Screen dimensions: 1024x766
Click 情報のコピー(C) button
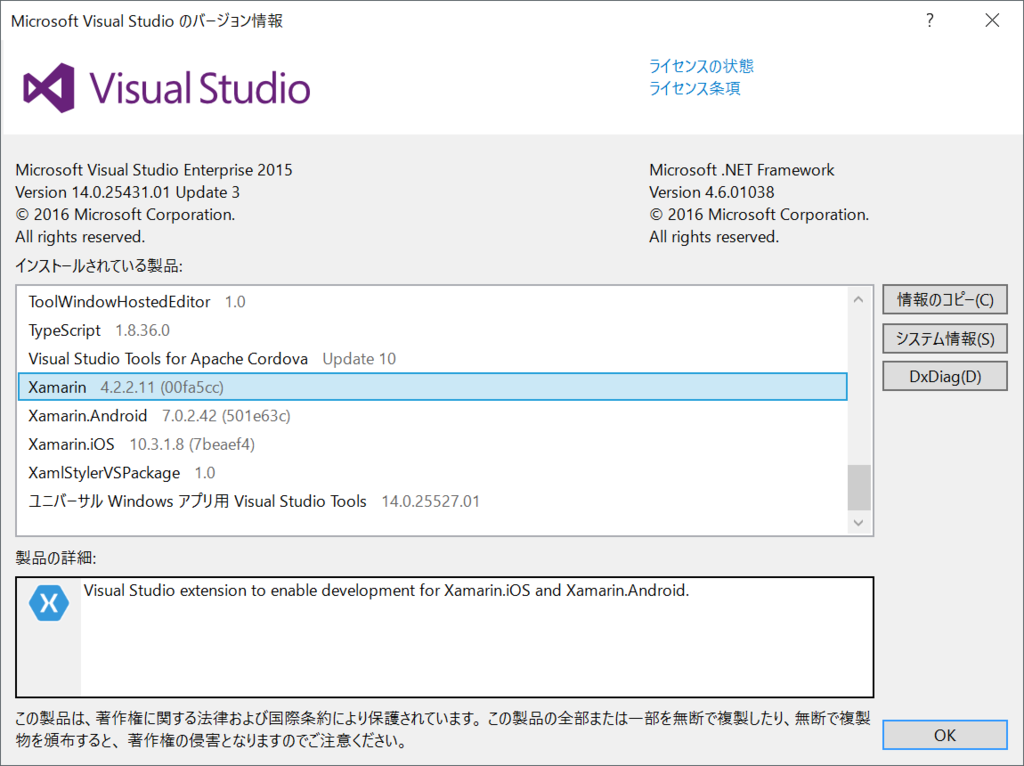[x=945, y=300]
